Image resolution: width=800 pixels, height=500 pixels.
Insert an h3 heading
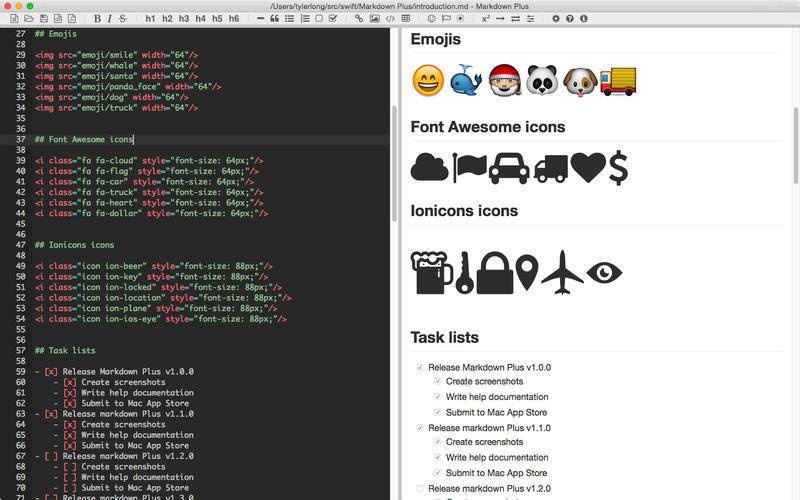184,18
